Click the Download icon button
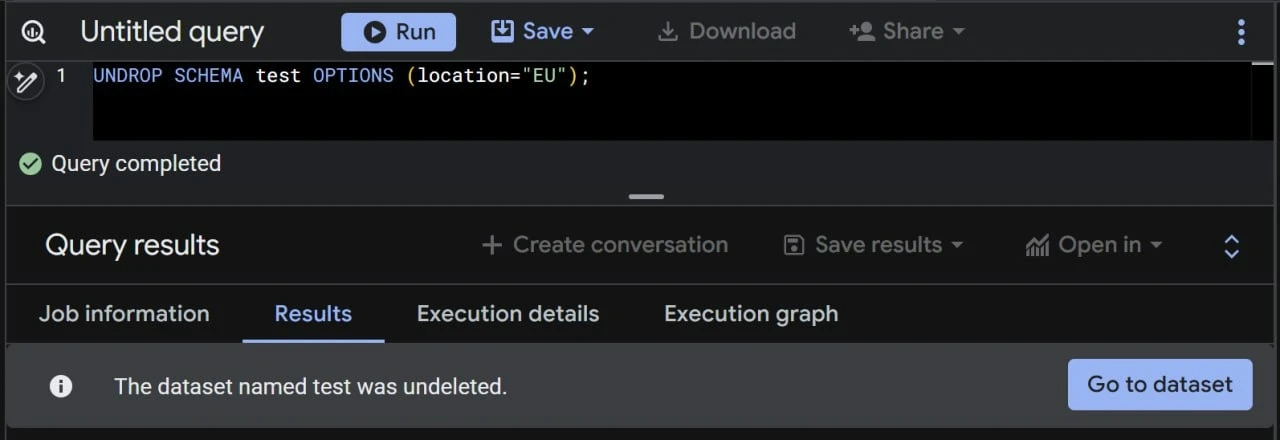 pyautogui.click(x=726, y=32)
